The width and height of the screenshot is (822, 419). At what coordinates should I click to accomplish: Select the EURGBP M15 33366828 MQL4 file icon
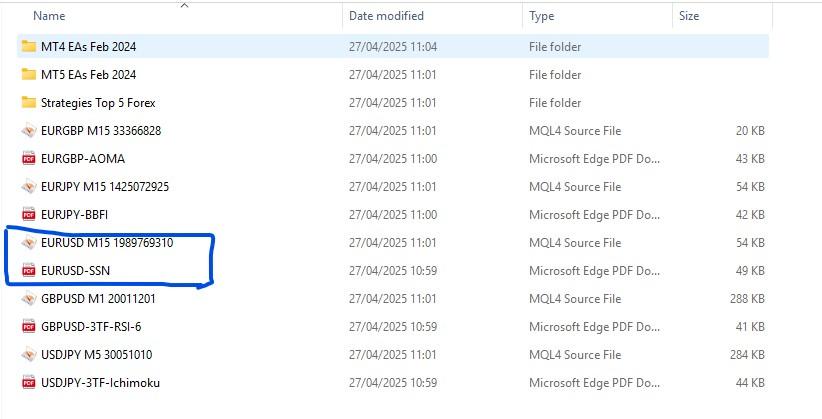click(28, 131)
